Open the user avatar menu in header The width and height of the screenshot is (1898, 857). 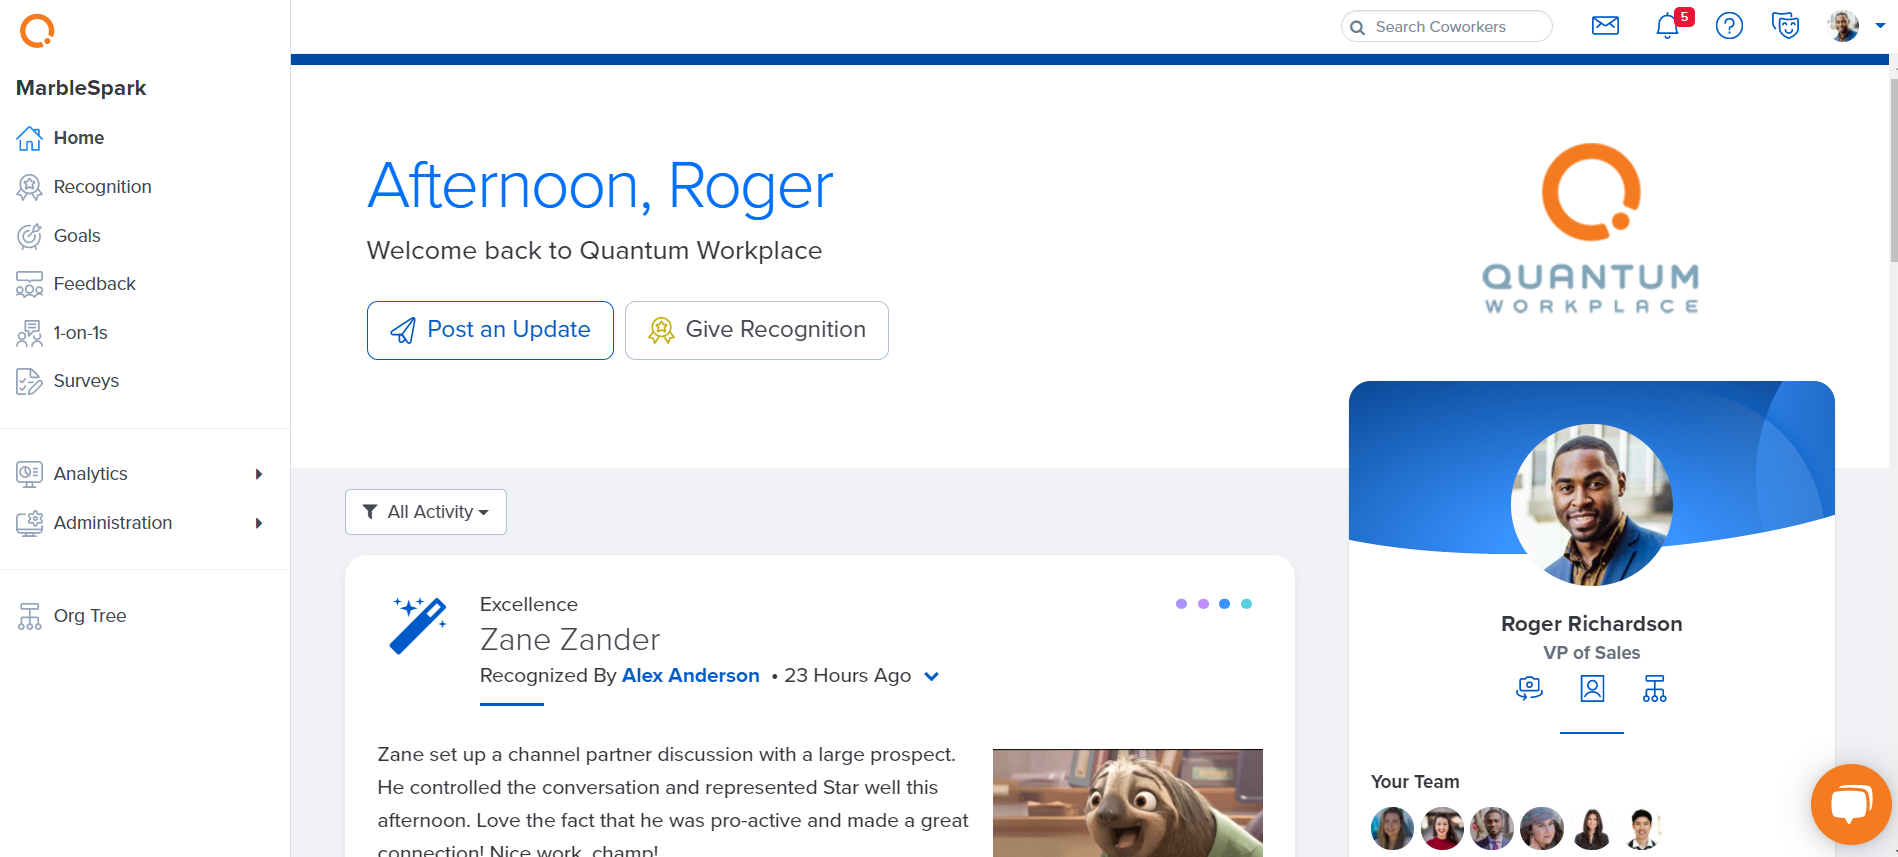tap(1843, 26)
